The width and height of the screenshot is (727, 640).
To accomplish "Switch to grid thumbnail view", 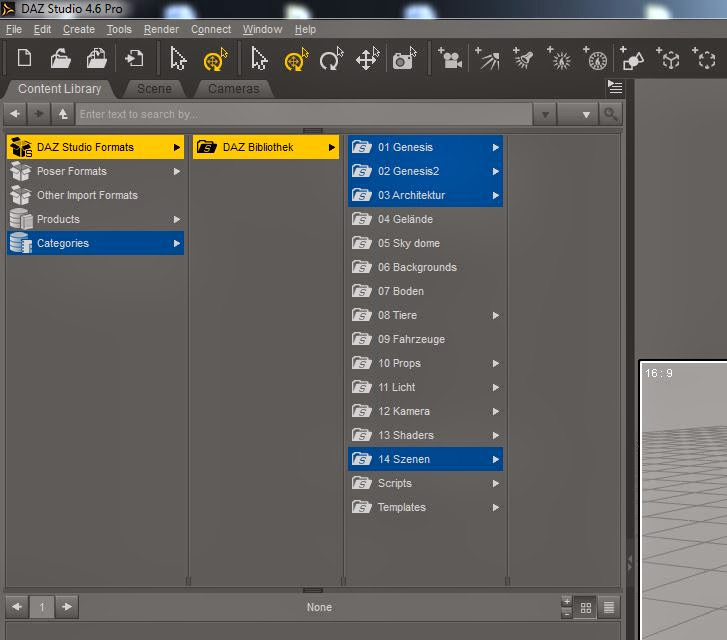I will click(586, 608).
